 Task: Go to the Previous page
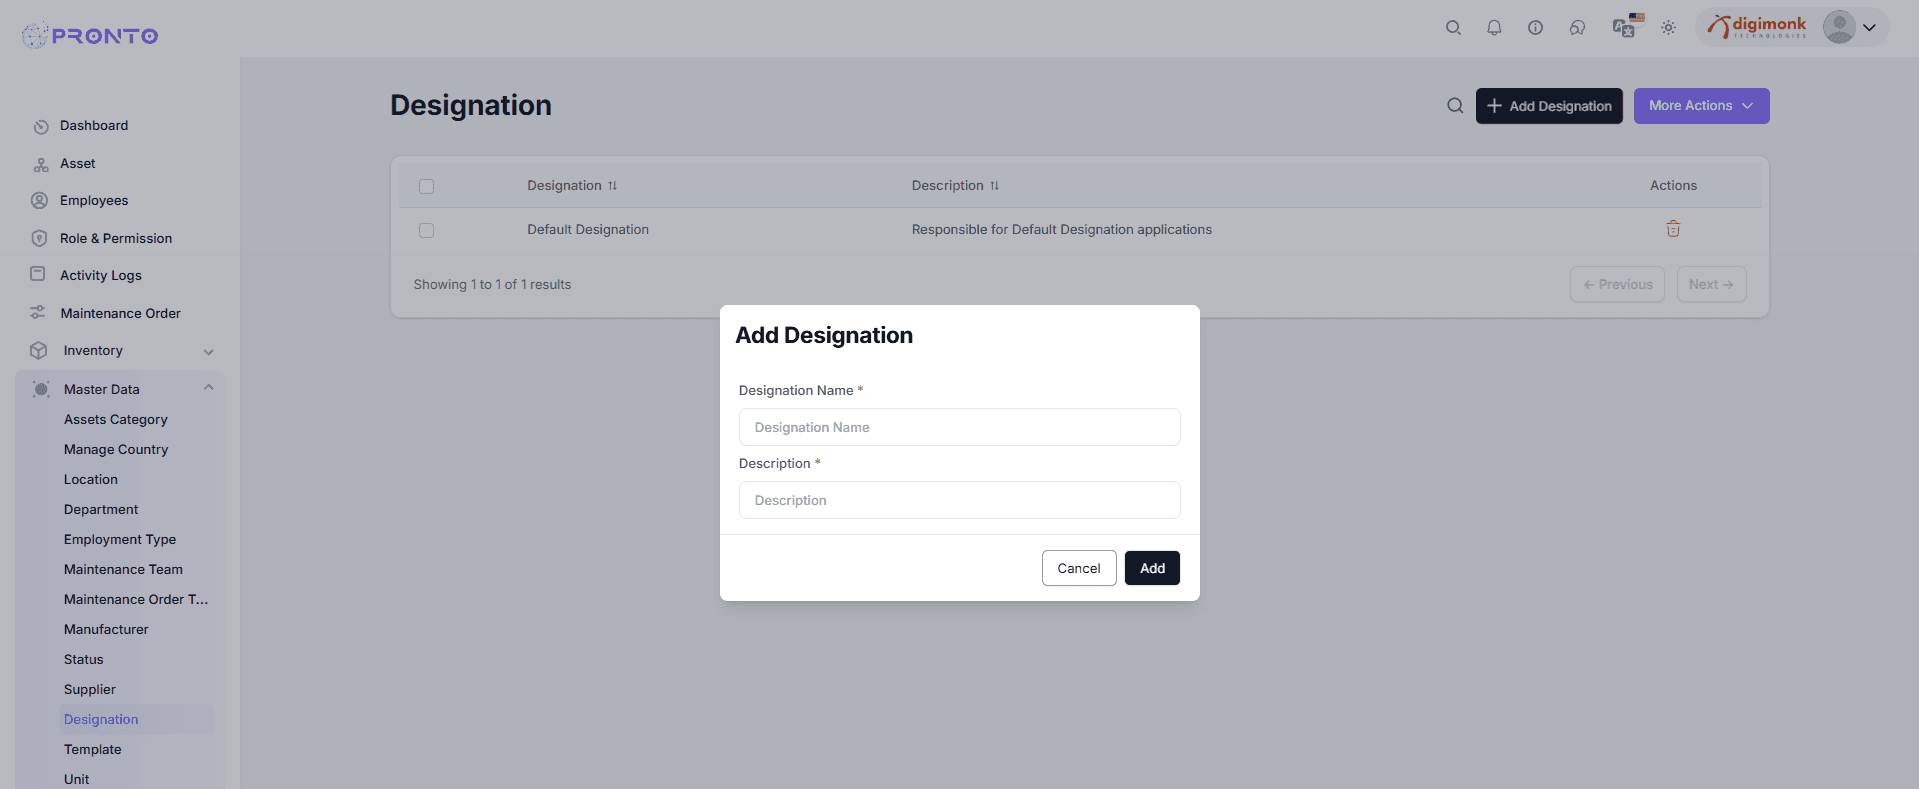[1617, 285]
